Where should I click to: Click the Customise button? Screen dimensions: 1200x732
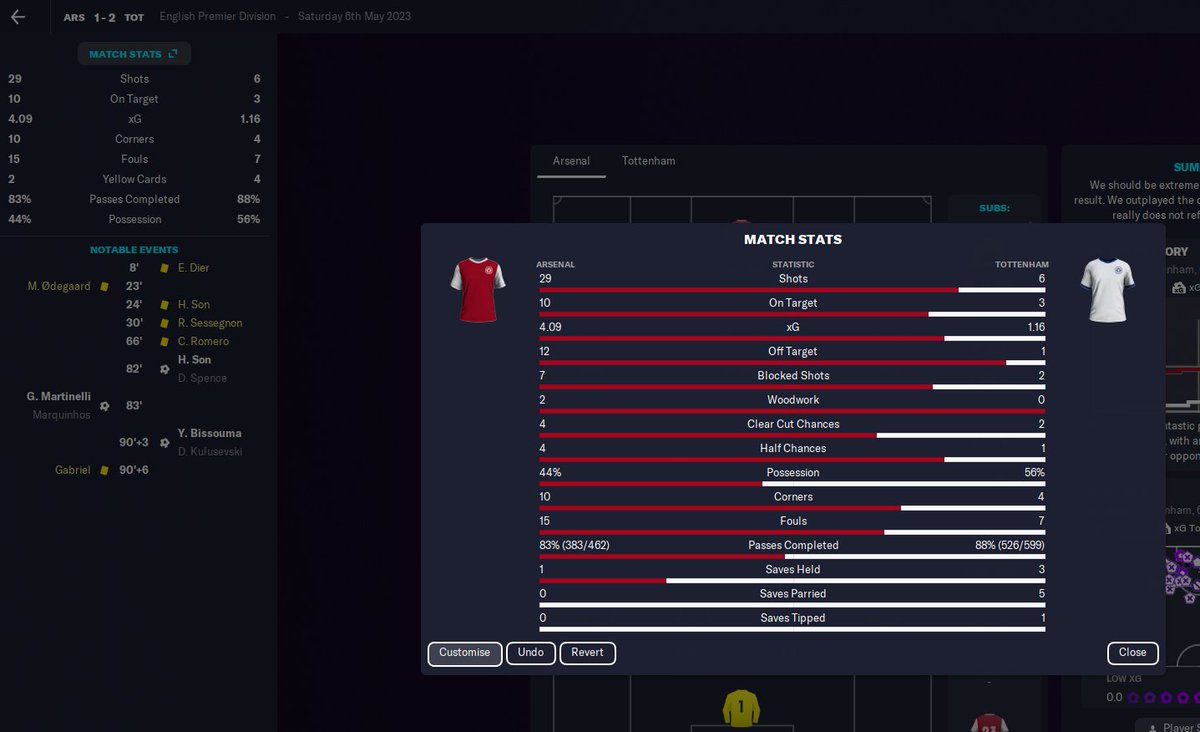pyautogui.click(x=465, y=653)
